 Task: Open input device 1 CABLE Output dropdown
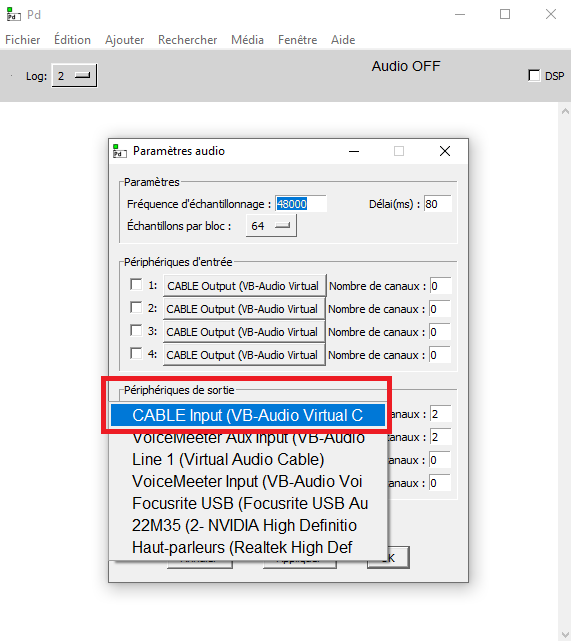click(x=244, y=286)
